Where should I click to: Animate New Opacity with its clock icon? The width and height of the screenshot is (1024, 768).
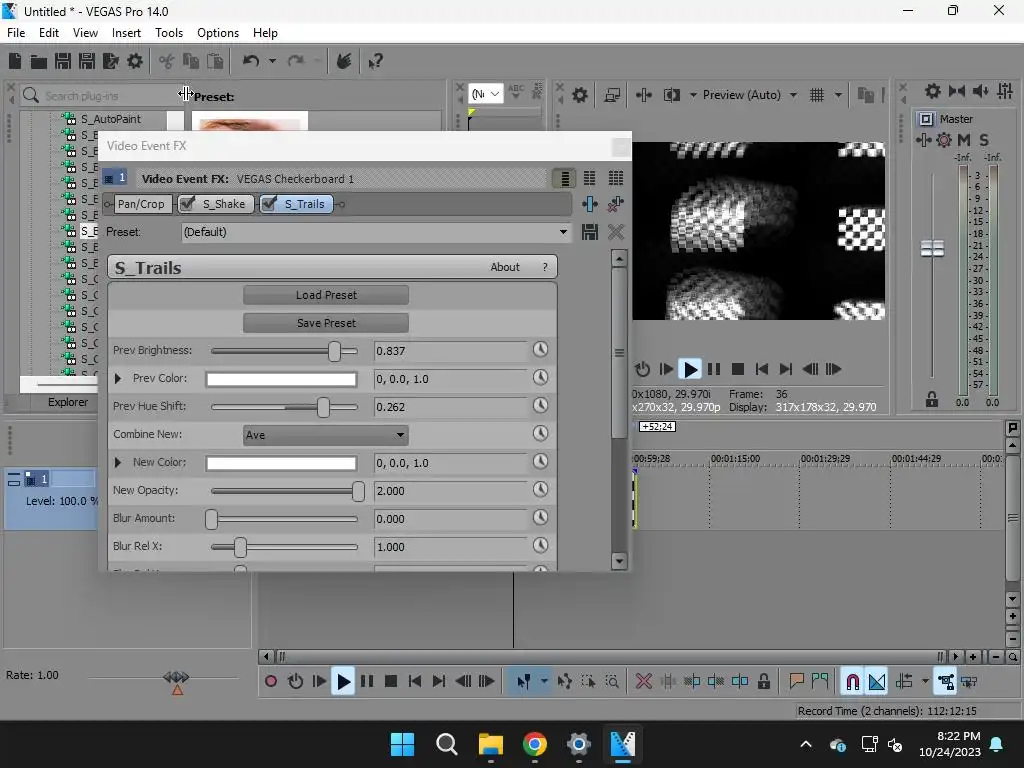click(x=540, y=489)
